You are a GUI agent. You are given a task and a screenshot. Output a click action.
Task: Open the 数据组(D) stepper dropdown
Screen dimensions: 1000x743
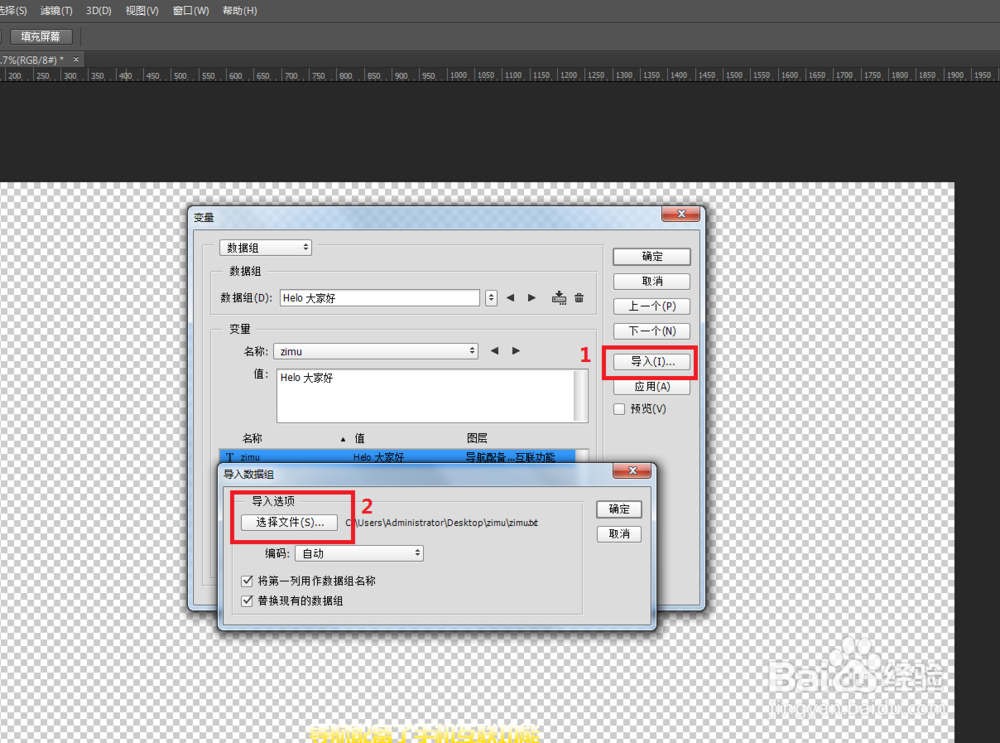[491, 298]
